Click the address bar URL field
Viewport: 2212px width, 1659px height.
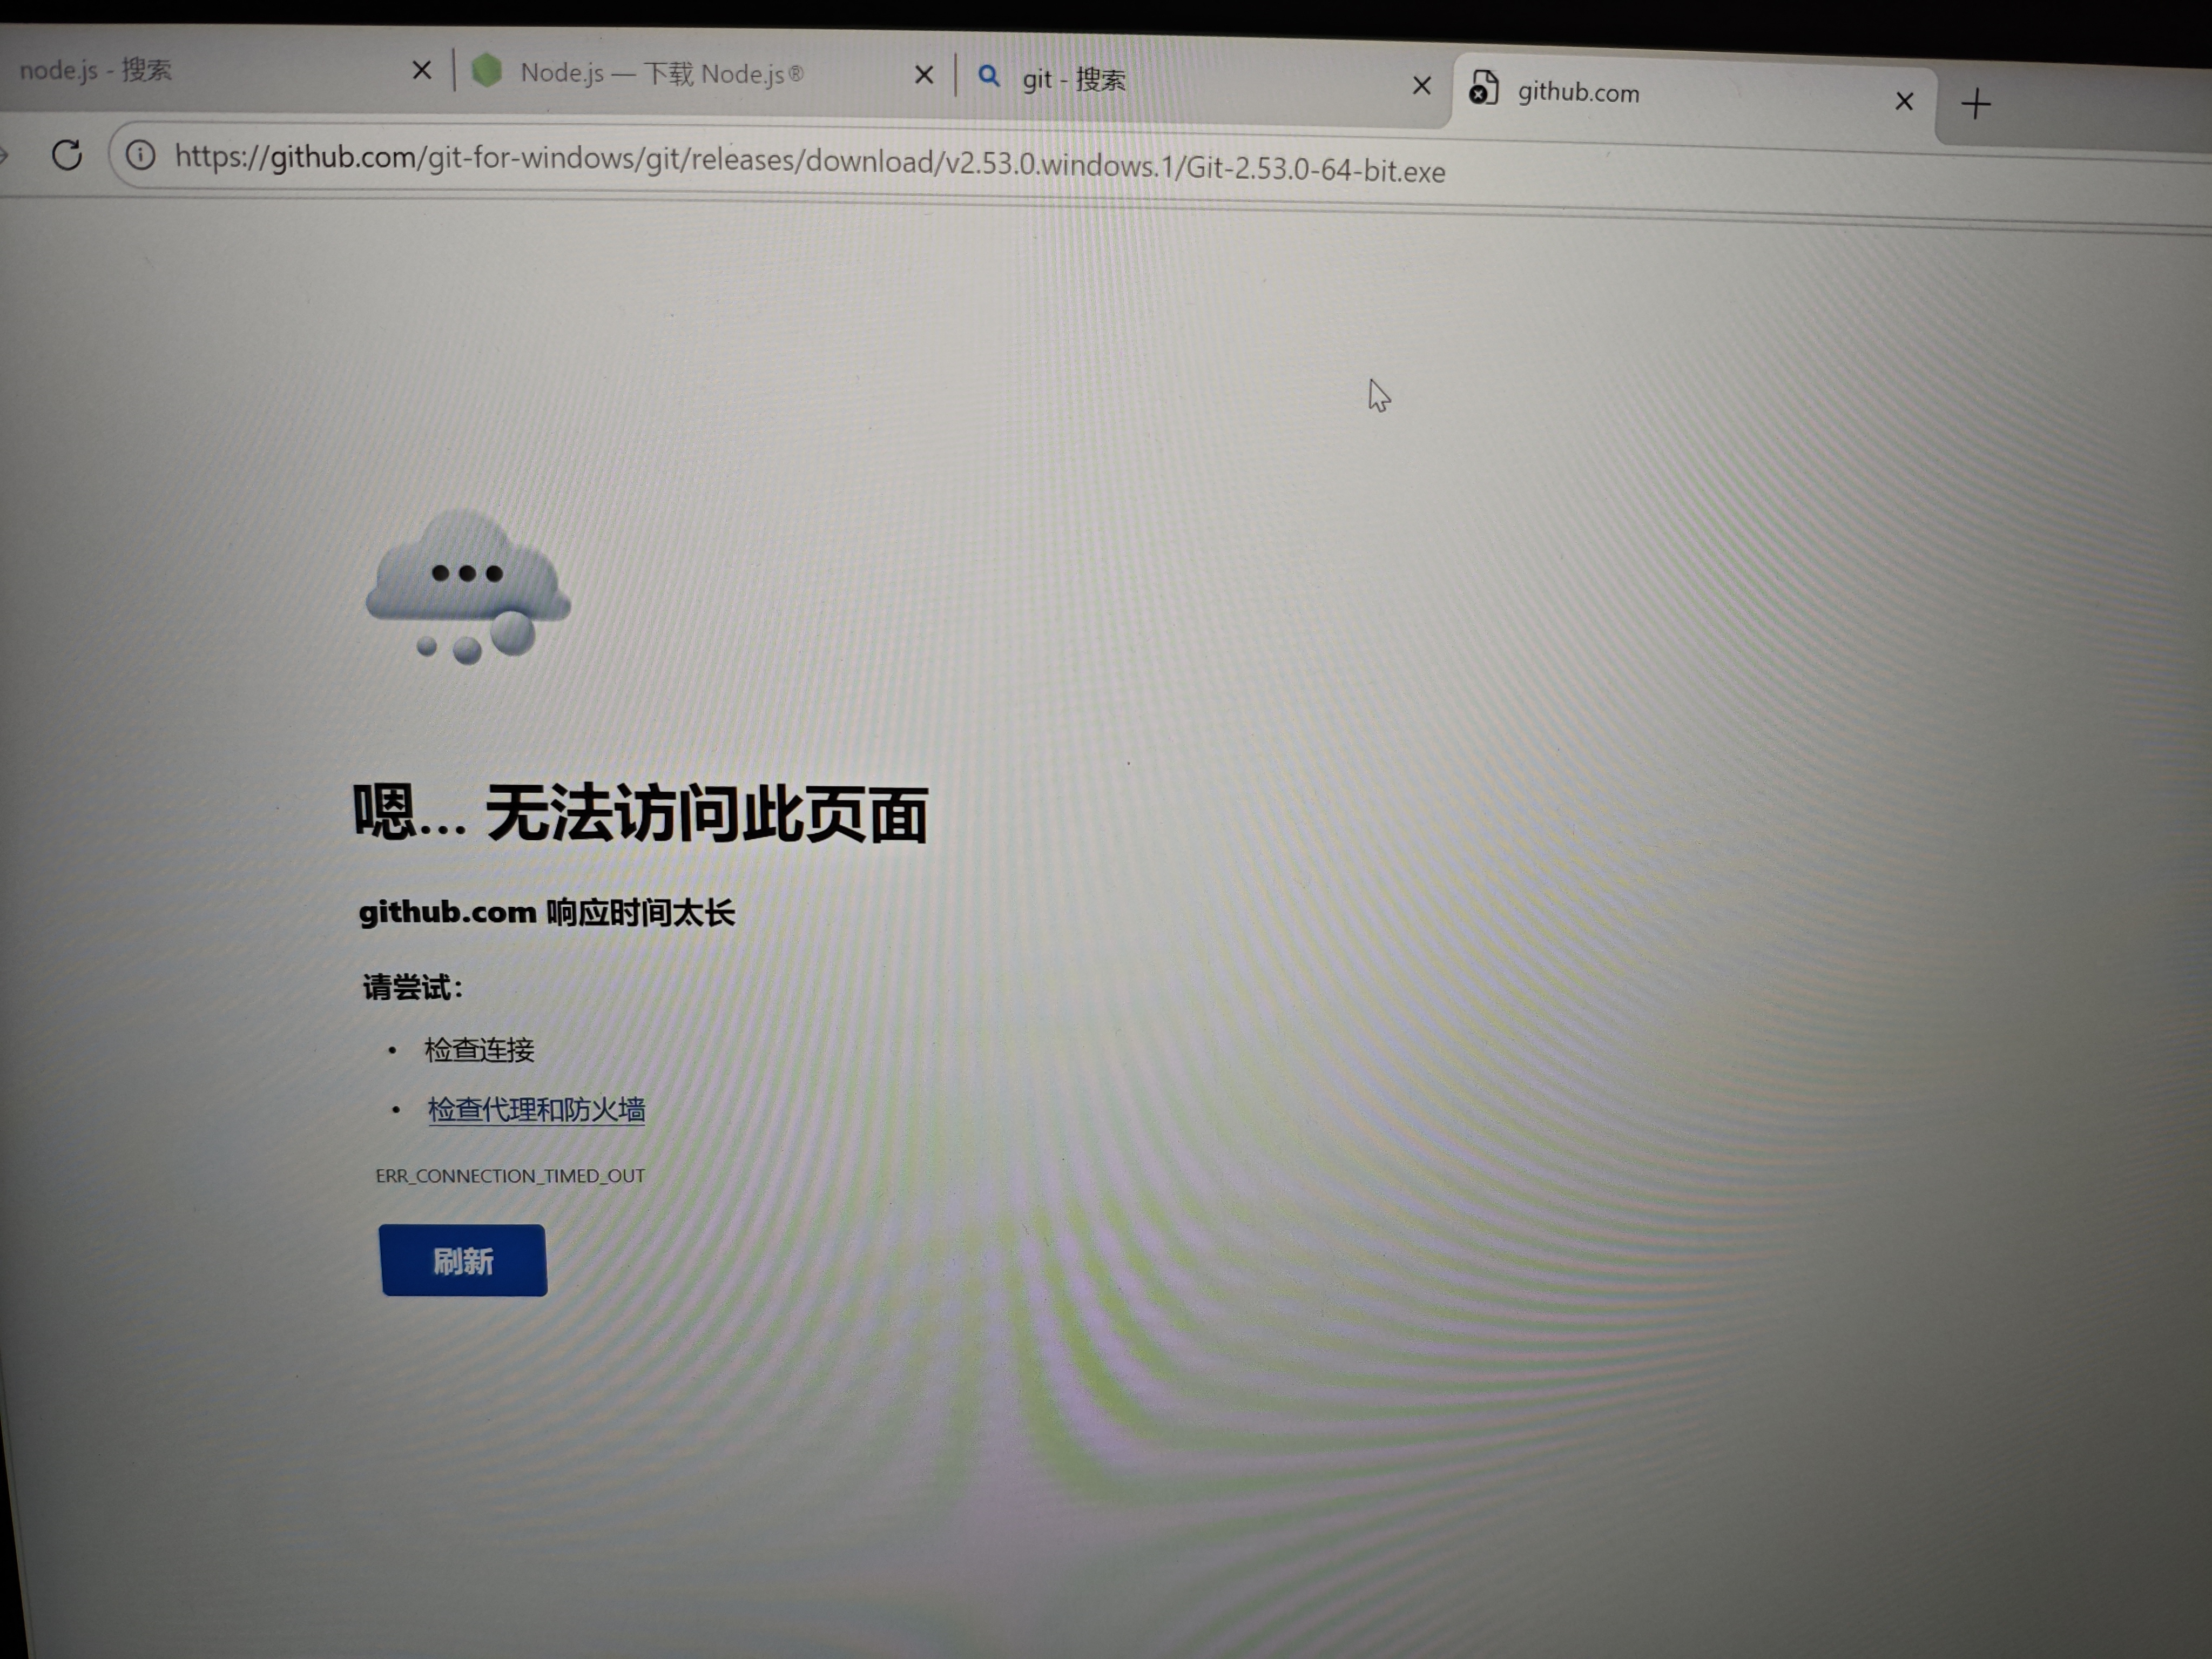pyautogui.click(x=809, y=162)
